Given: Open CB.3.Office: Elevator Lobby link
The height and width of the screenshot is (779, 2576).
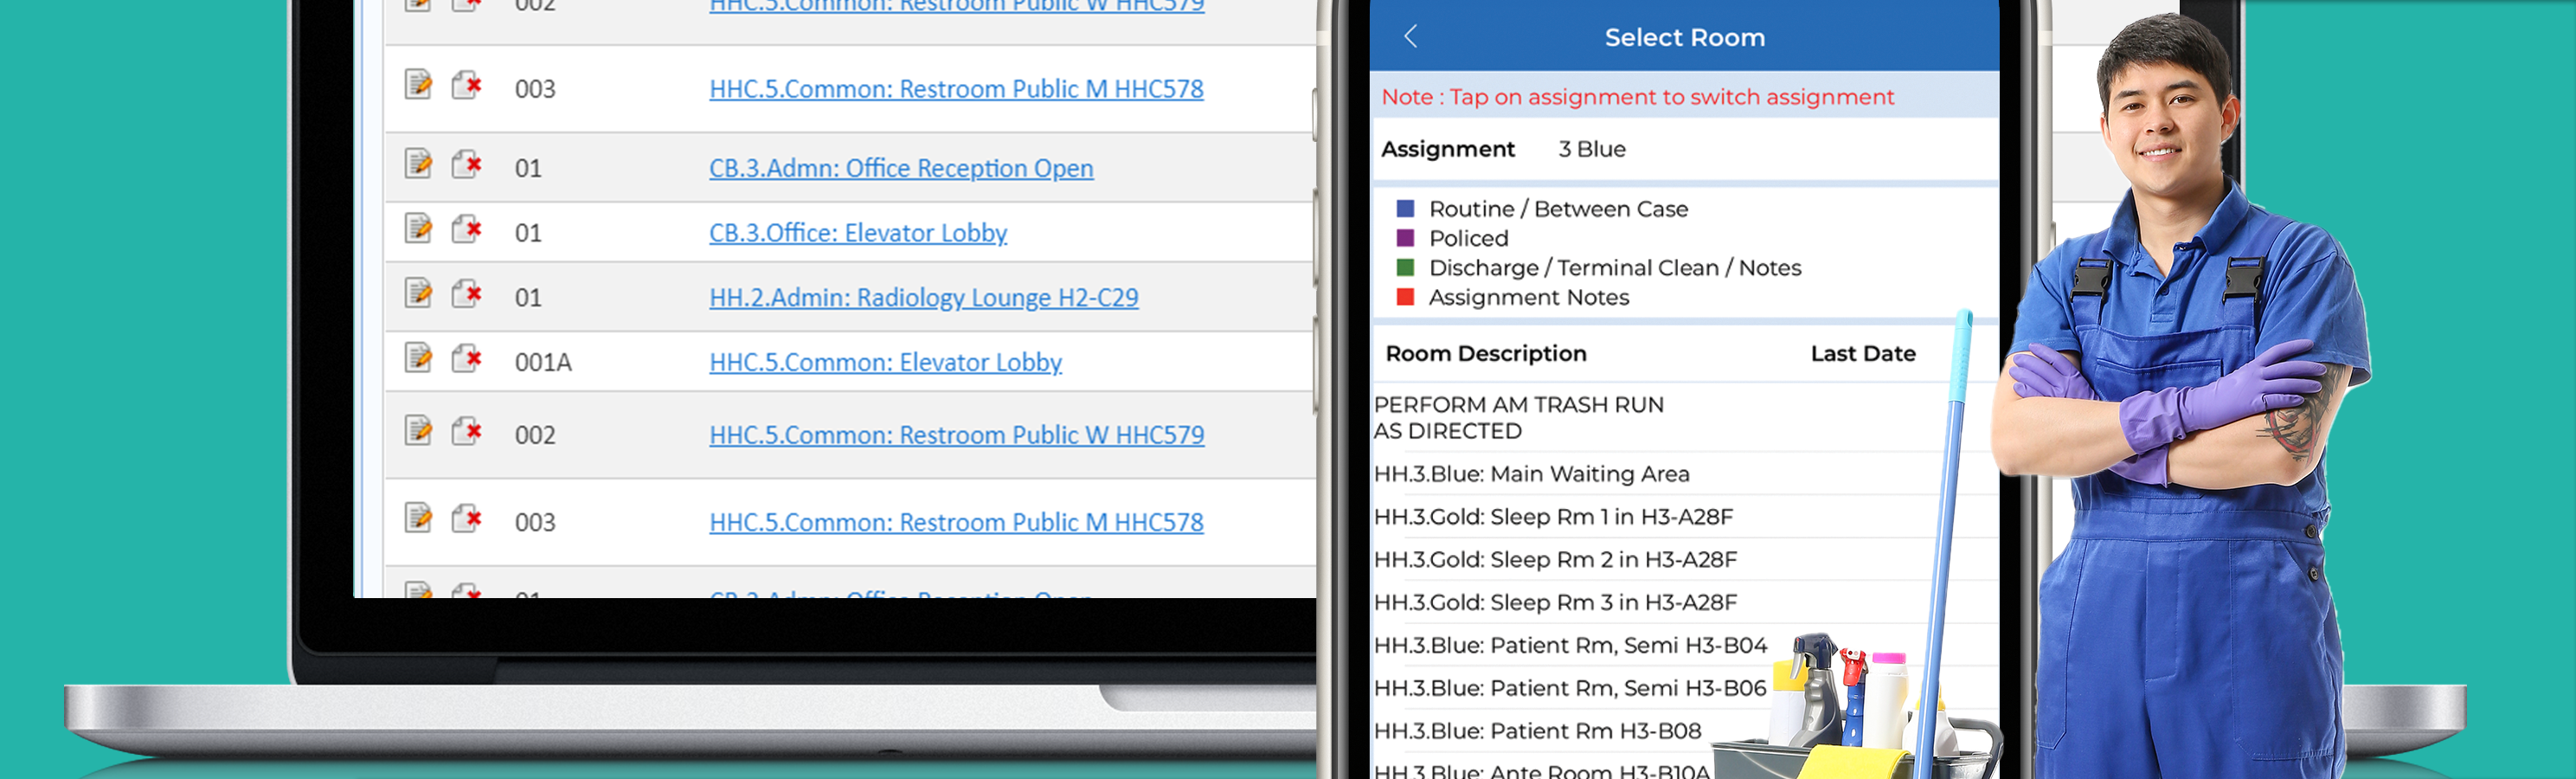Looking at the screenshot, I should (858, 233).
